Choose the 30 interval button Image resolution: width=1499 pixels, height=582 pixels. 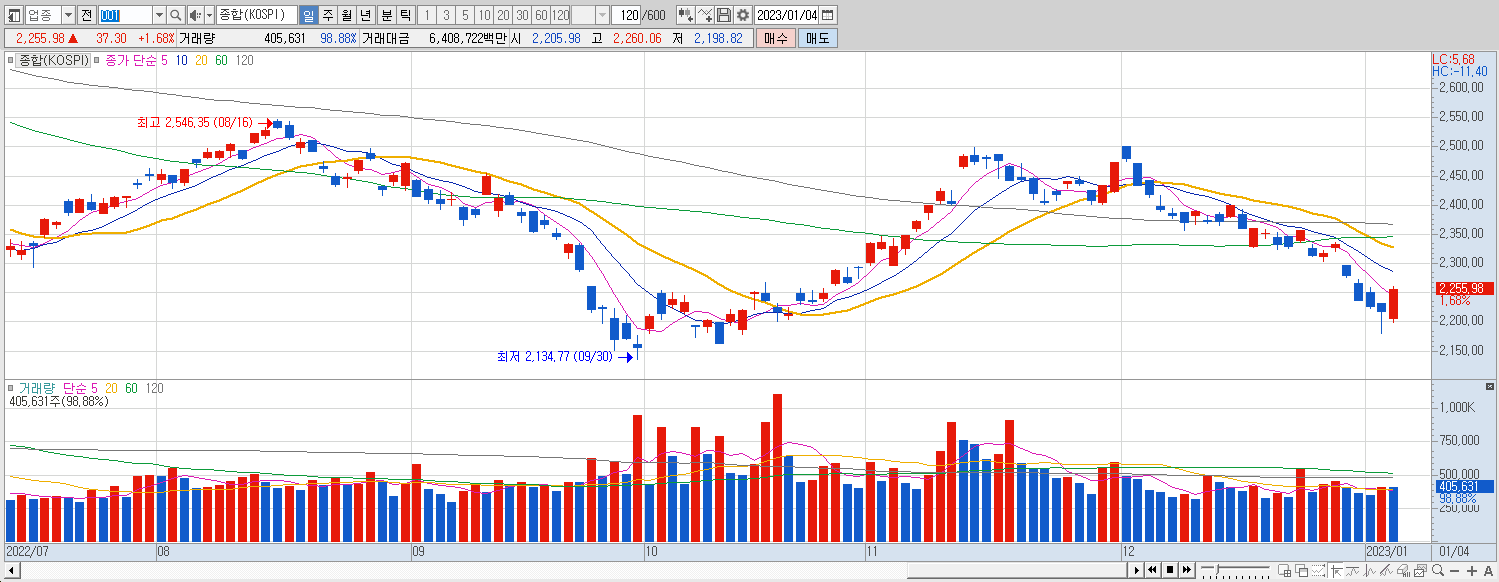tap(522, 15)
